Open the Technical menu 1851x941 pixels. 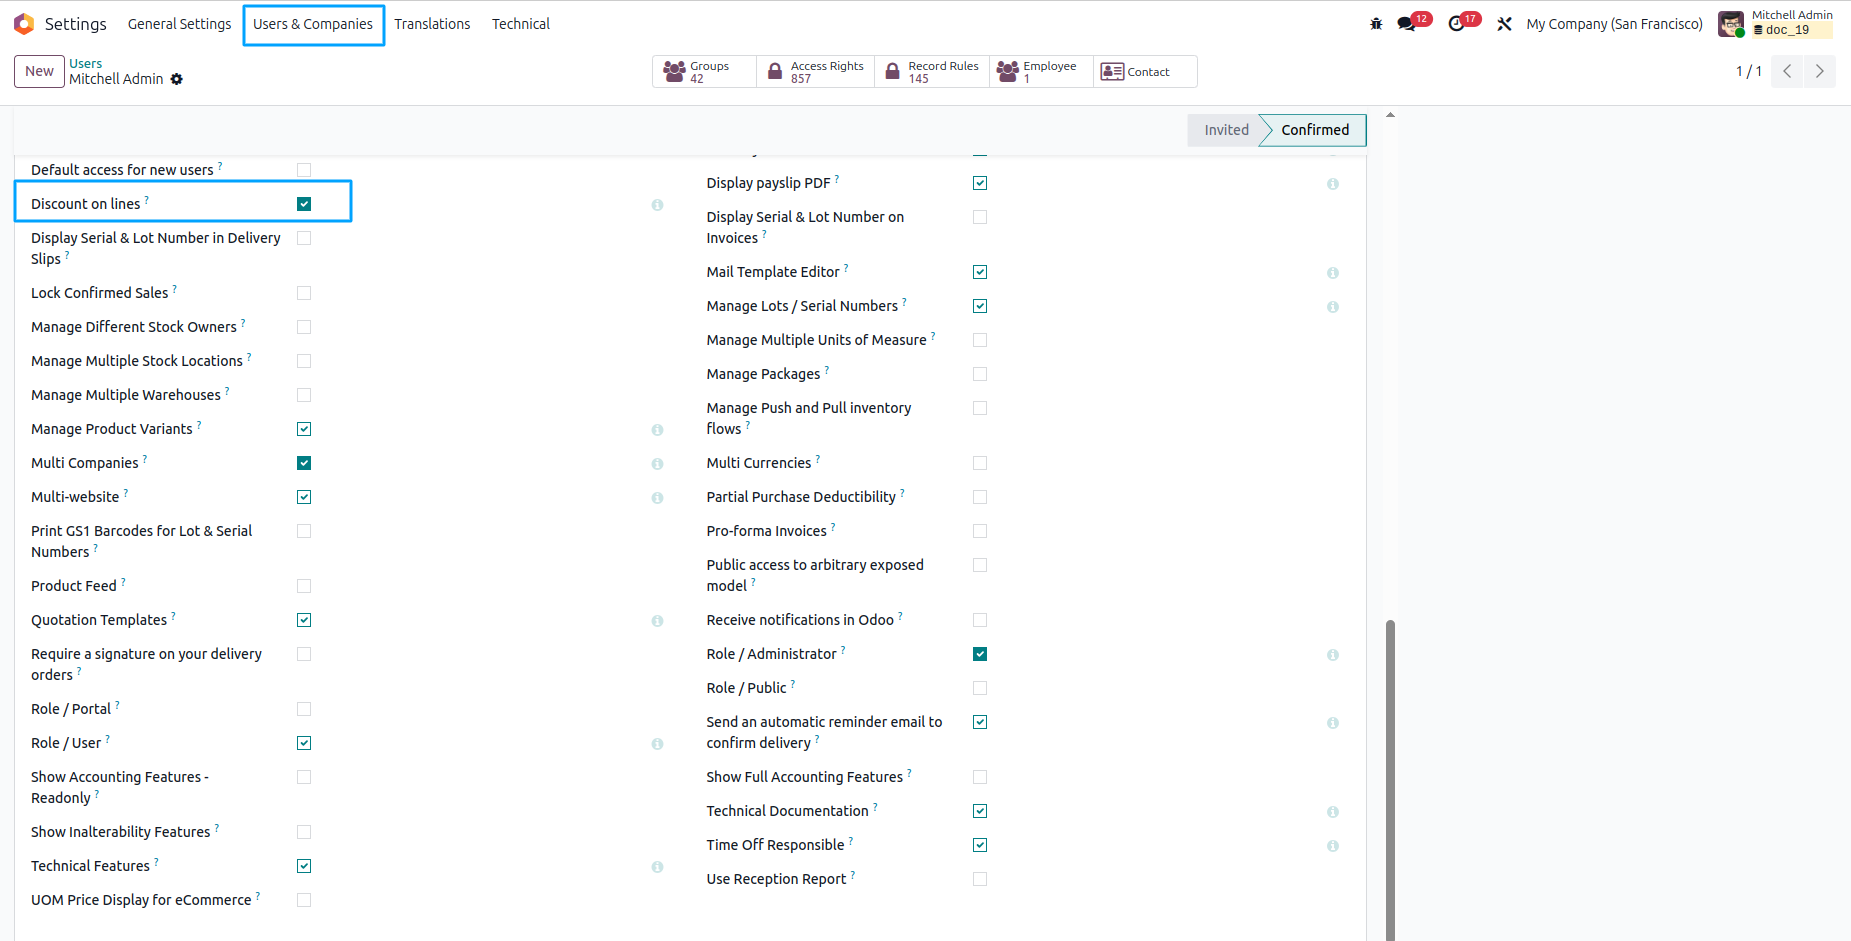[x=521, y=24]
